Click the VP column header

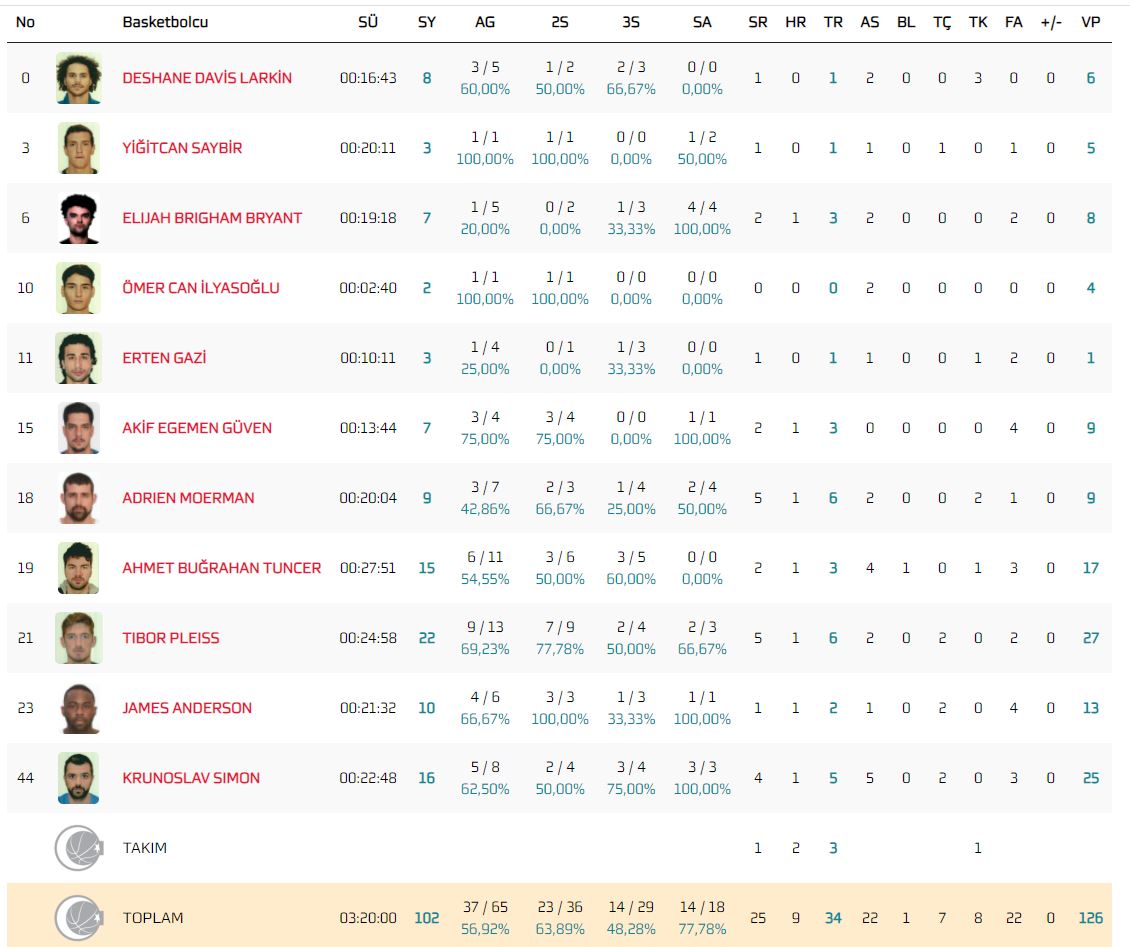click(x=1091, y=22)
